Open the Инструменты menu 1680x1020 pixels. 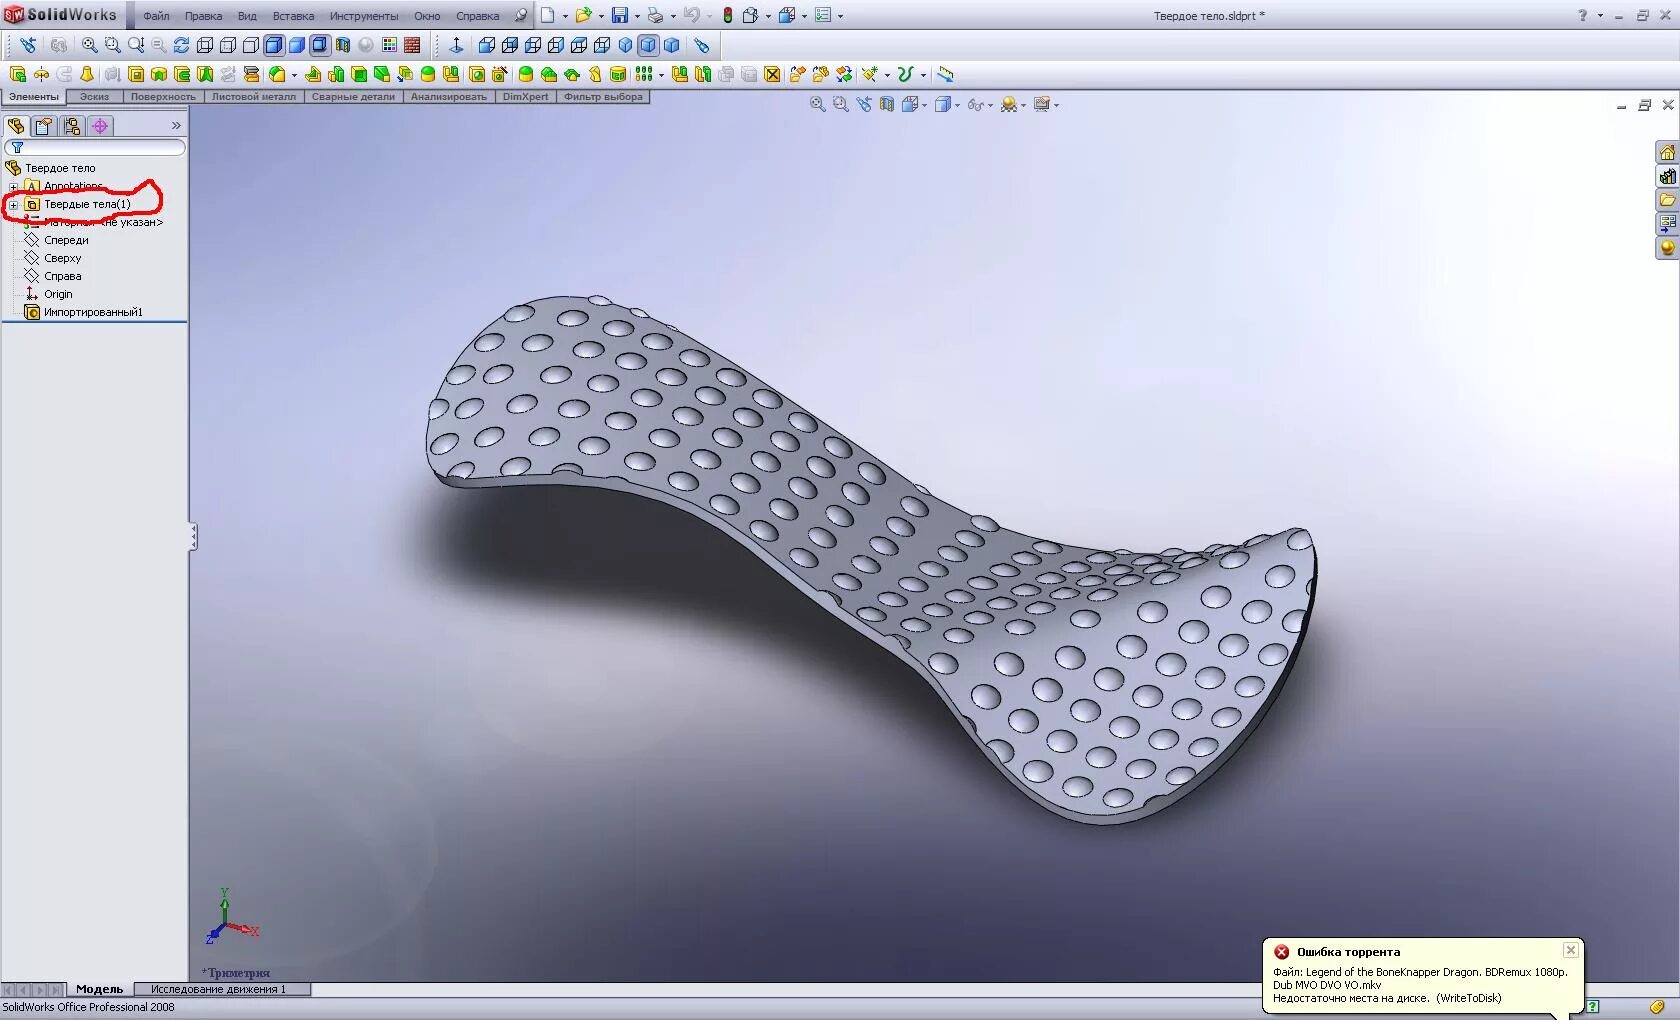coord(364,16)
